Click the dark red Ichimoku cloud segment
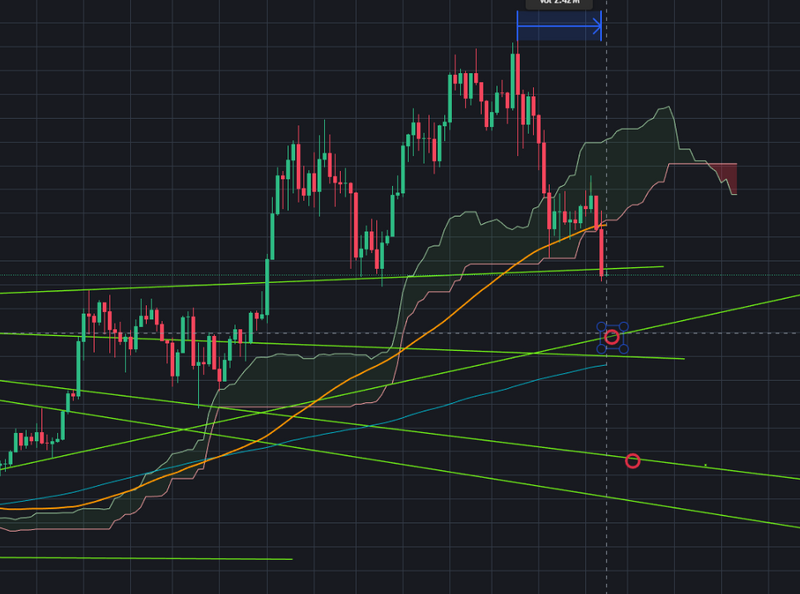The width and height of the screenshot is (800, 594). [x=729, y=176]
